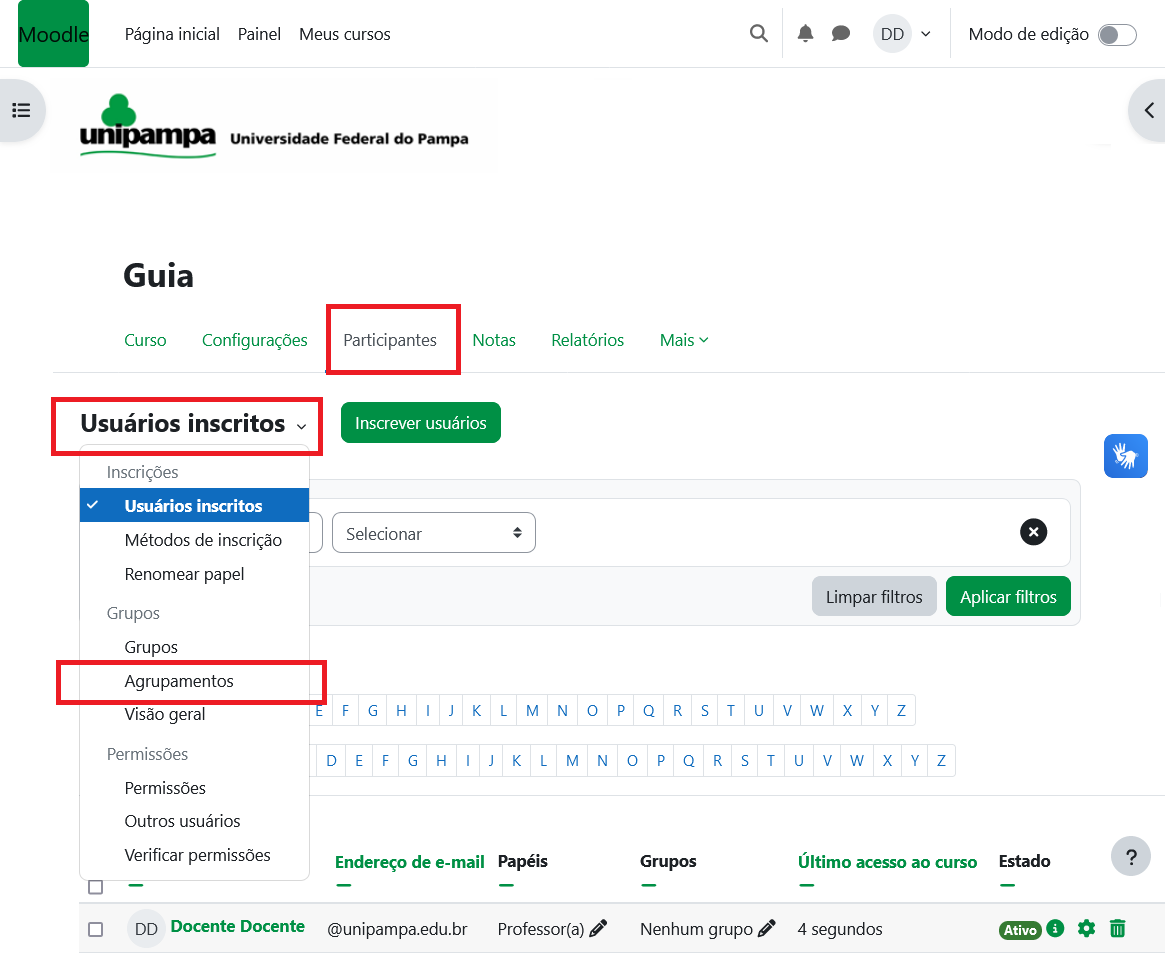Open the notifications bell
The width and height of the screenshot is (1165, 957).
click(805, 34)
